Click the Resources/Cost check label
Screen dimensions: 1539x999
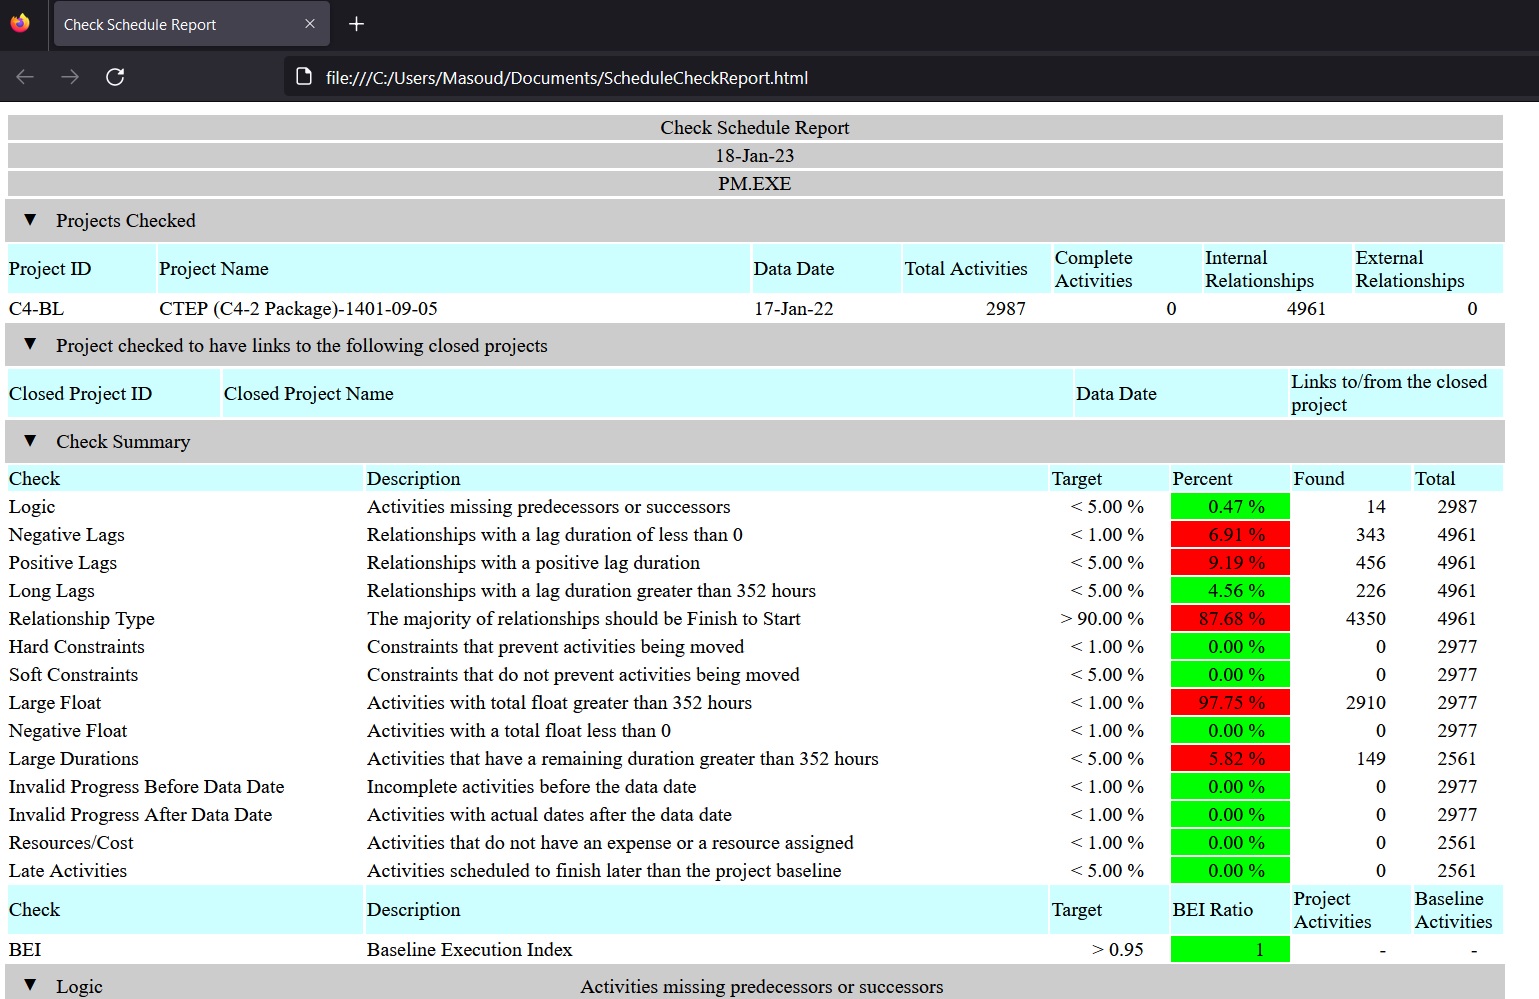pos(72,843)
